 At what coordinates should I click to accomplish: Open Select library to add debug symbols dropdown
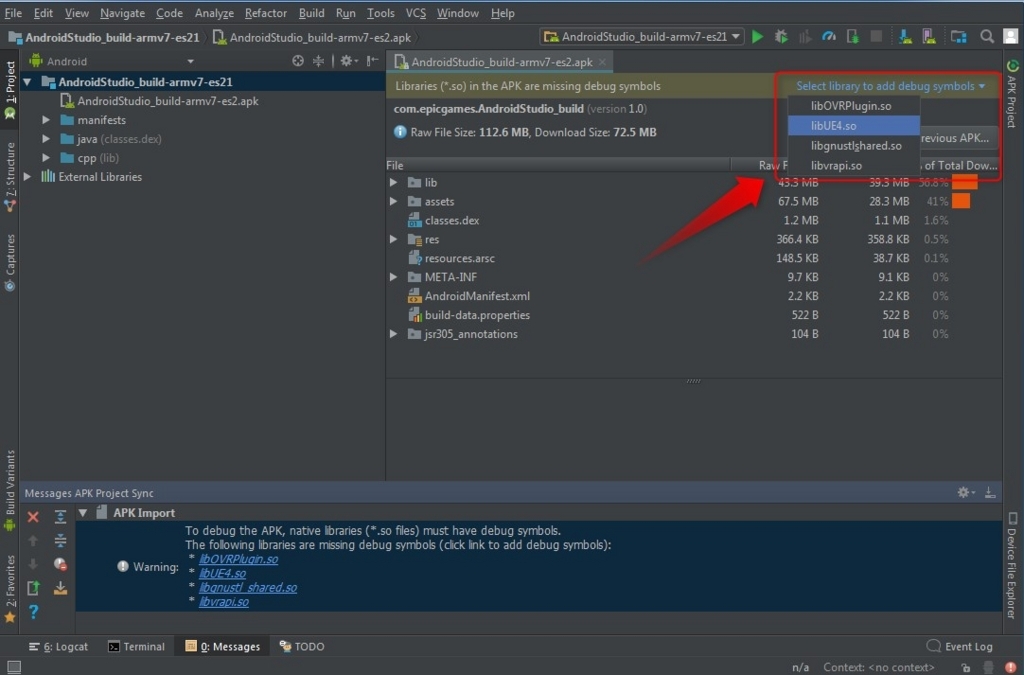click(x=890, y=86)
